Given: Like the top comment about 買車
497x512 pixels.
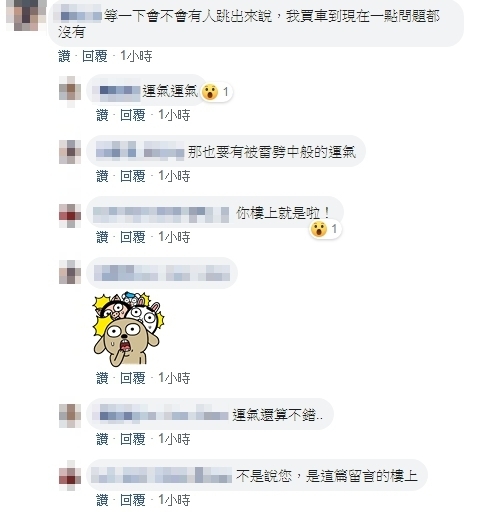Looking at the screenshot, I should coord(64,56).
